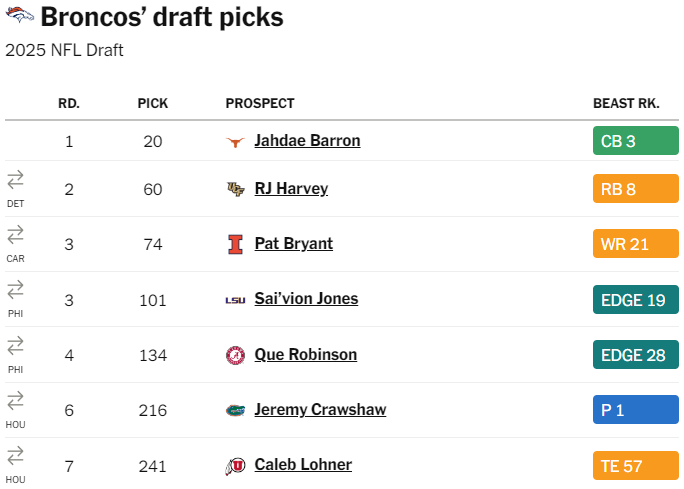This screenshot has width=684, height=489.
Task: Click the blue P 1 rank badge
Action: pos(636,410)
